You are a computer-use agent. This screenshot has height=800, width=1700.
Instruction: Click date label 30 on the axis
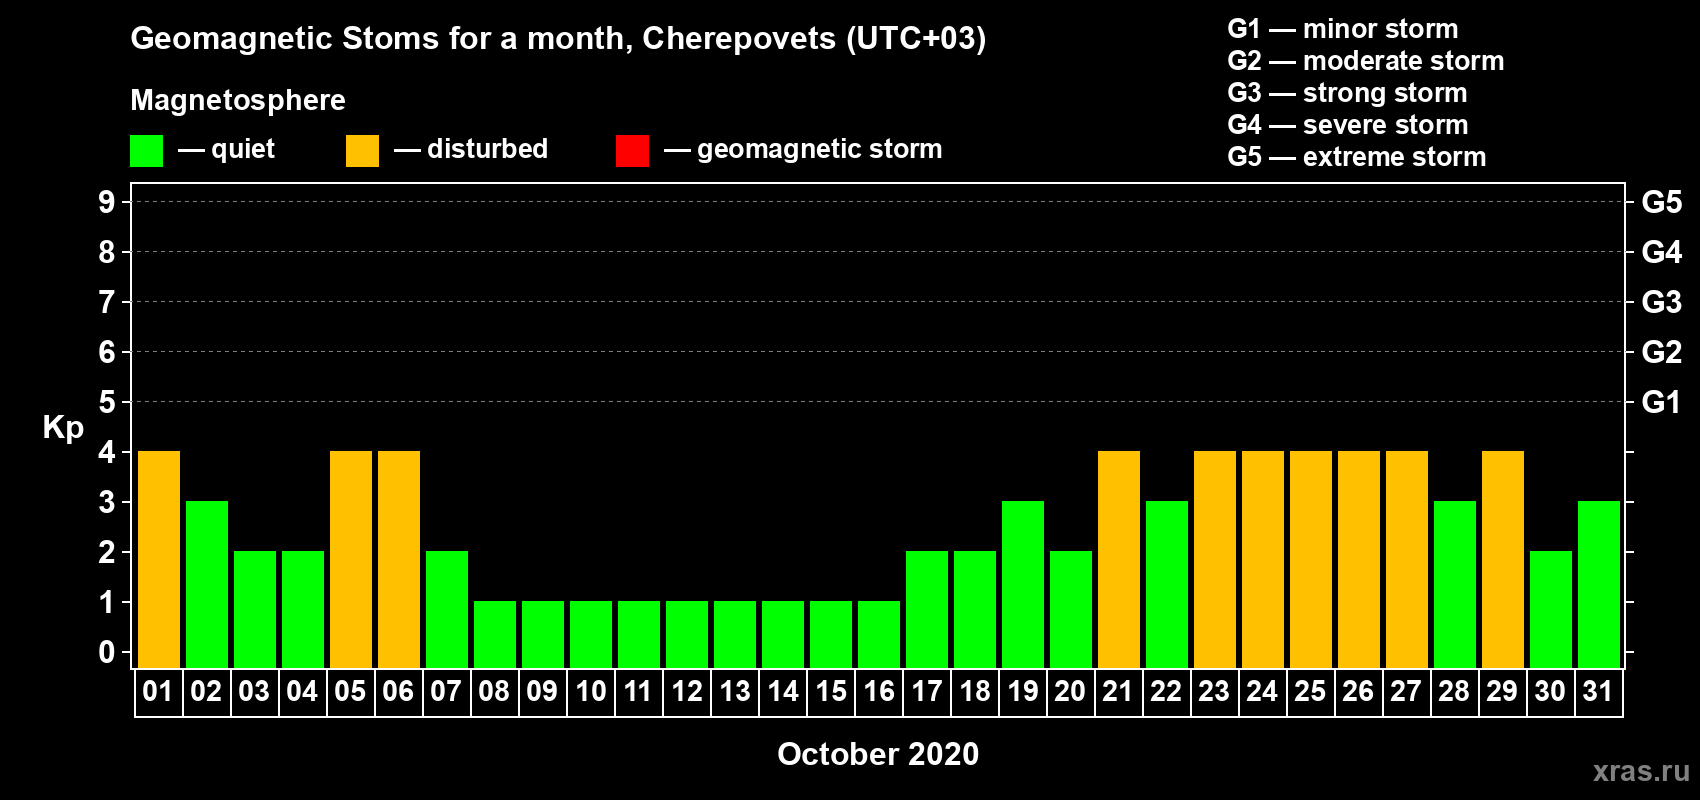[1550, 691]
